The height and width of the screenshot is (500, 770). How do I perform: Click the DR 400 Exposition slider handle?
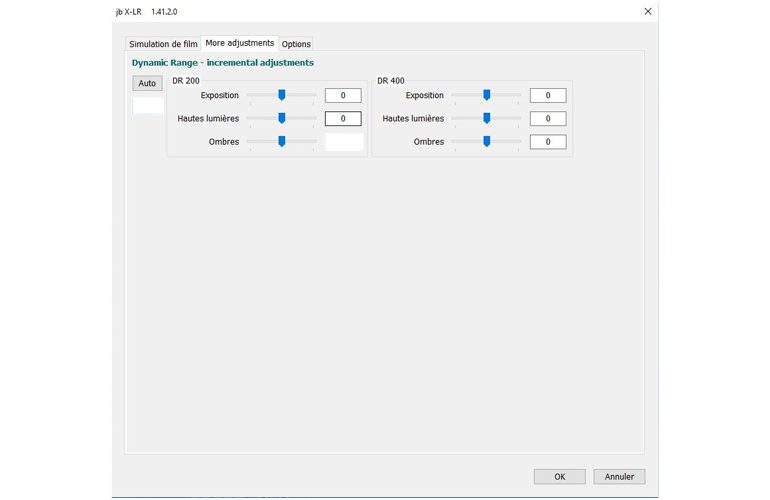(x=487, y=95)
